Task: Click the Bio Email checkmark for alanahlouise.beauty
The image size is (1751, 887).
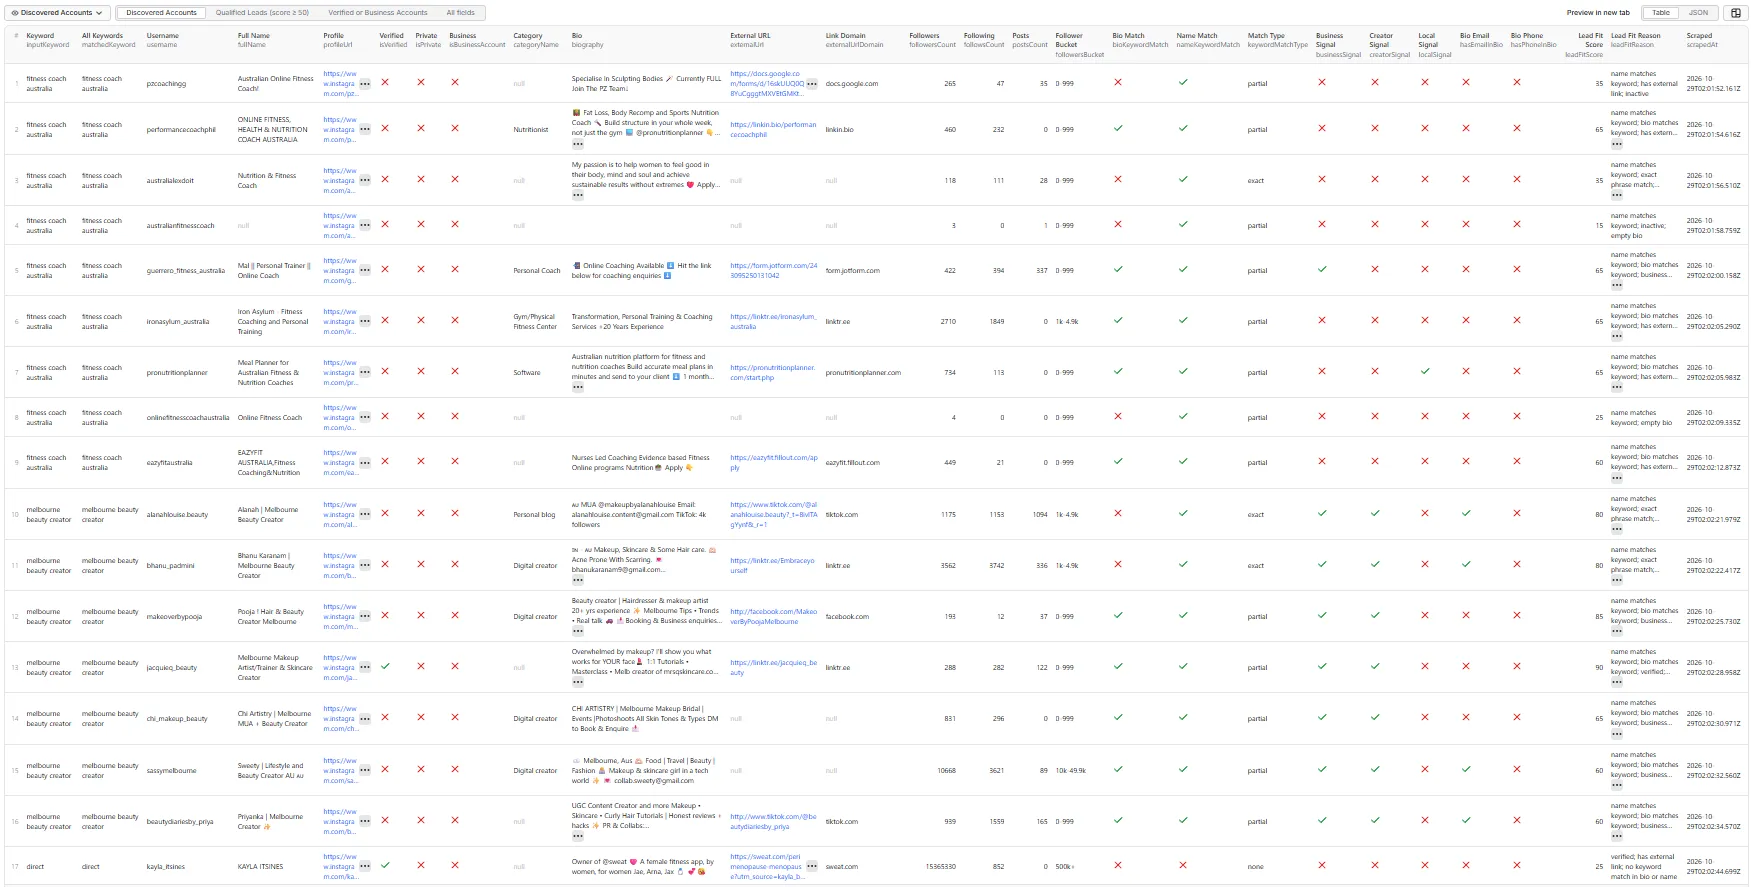Action: [x=1466, y=513]
